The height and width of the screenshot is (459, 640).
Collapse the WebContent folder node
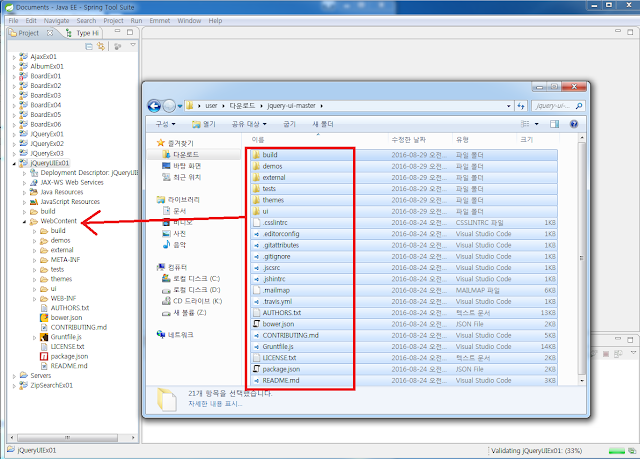(24, 222)
